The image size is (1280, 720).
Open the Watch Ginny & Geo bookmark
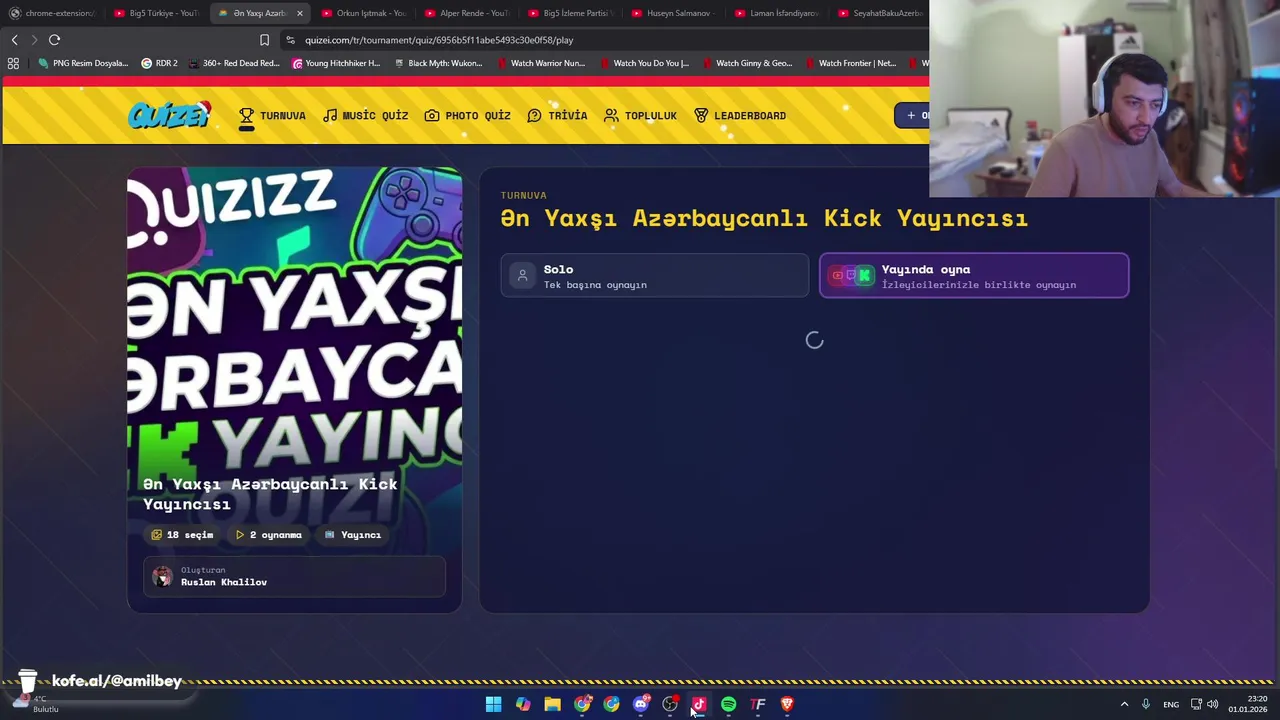pyautogui.click(x=746, y=63)
